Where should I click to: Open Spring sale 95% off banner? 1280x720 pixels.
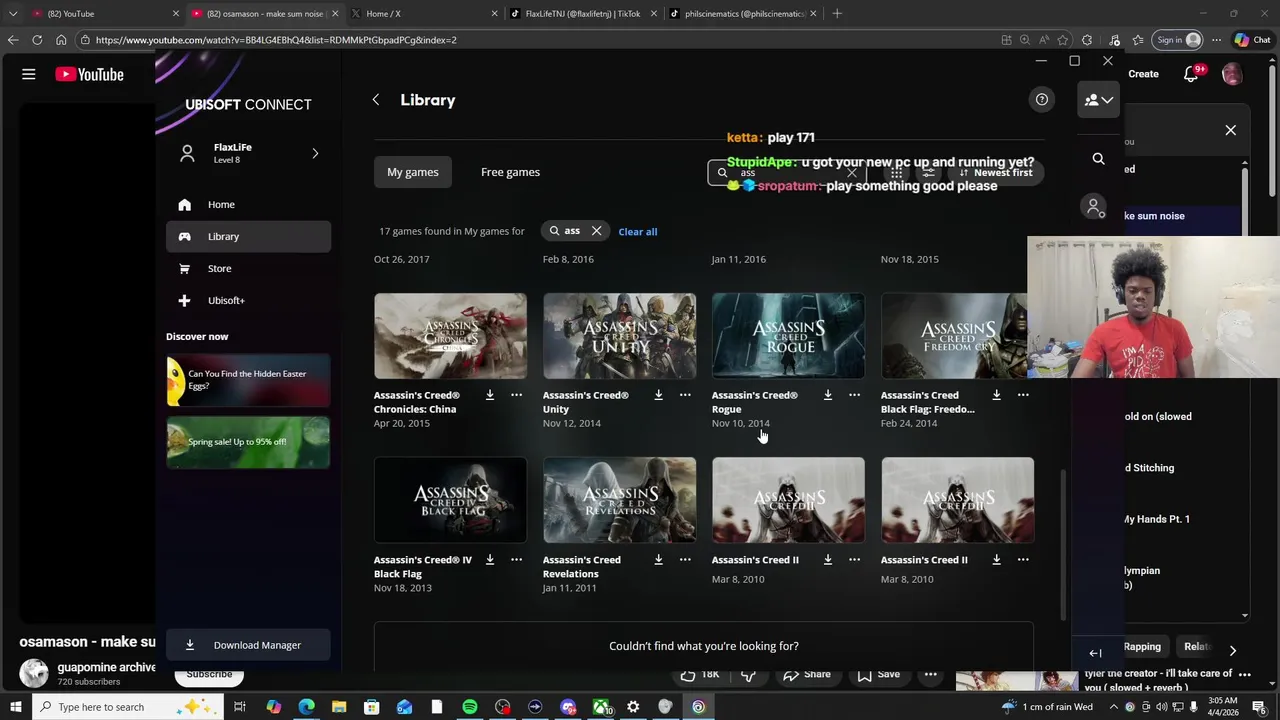click(x=248, y=442)
